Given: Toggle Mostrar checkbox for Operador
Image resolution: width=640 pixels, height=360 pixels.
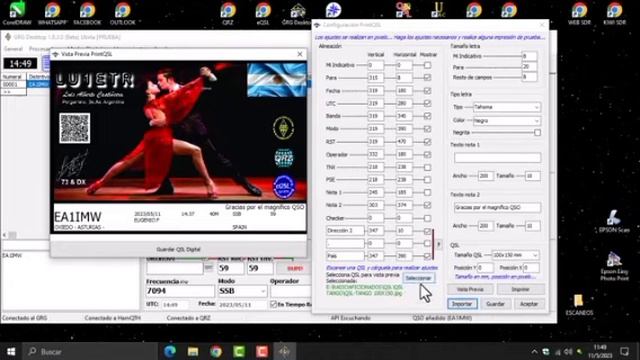Looking at the screenshot, I should [x=427, y=155].
